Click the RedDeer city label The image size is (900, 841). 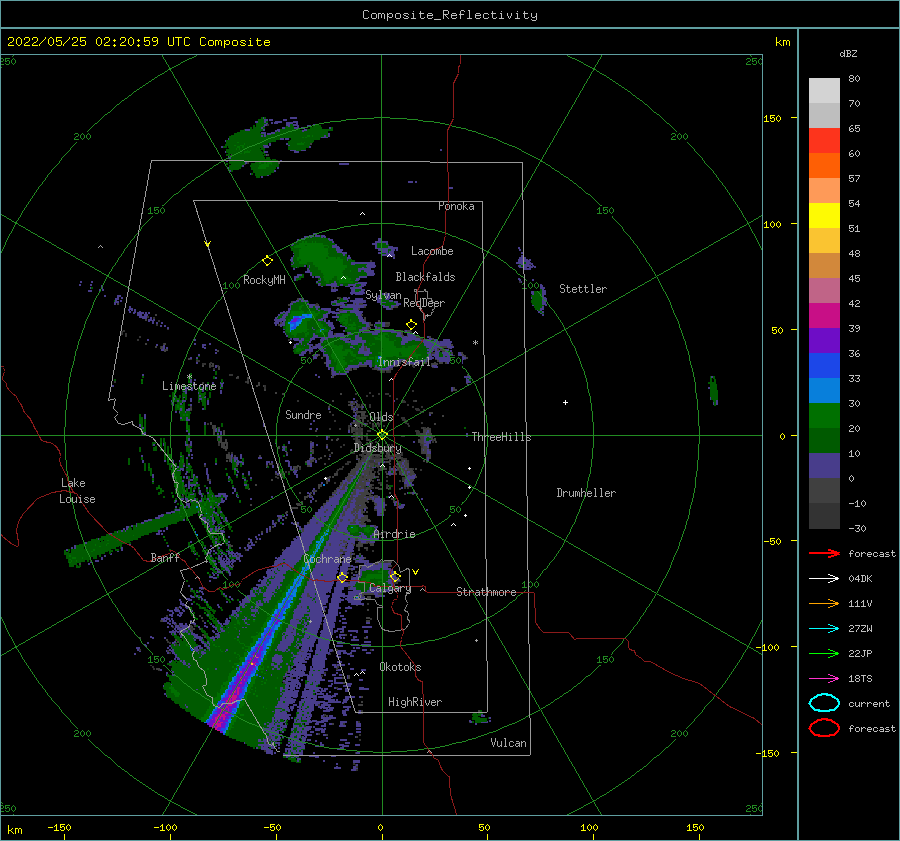point(424,303)
